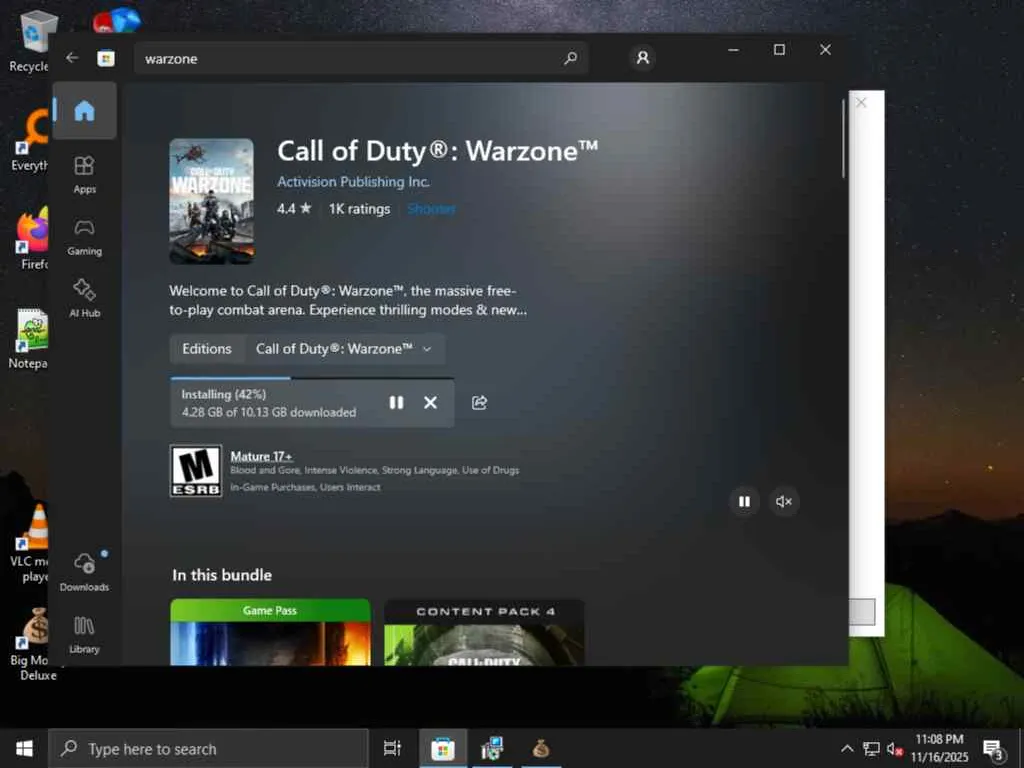Click the Store page vertical scrollbar
Screen dimensions: 1024x768
[843, 138]
